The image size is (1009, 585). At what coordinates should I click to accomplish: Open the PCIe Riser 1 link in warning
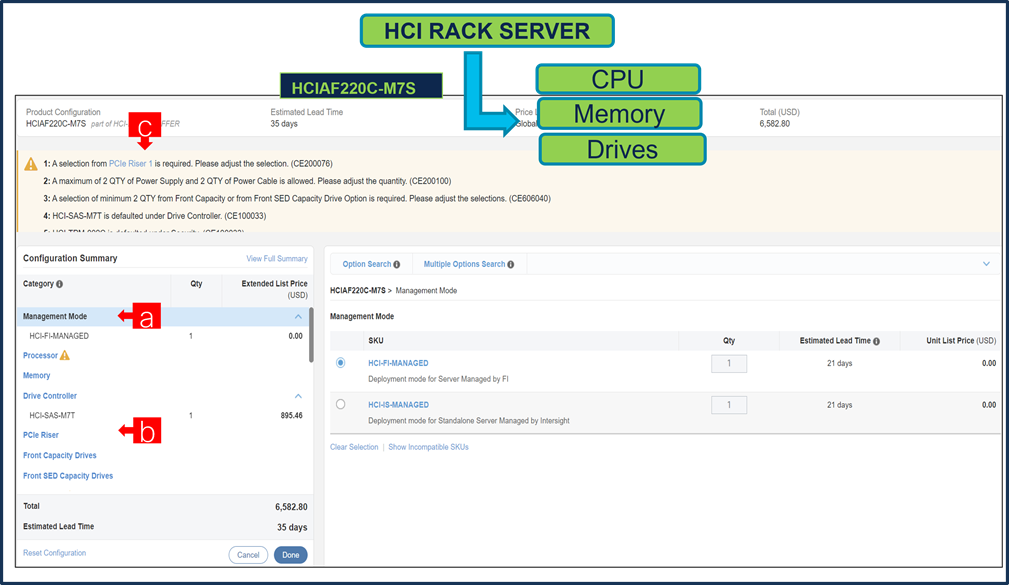(131, 164)
